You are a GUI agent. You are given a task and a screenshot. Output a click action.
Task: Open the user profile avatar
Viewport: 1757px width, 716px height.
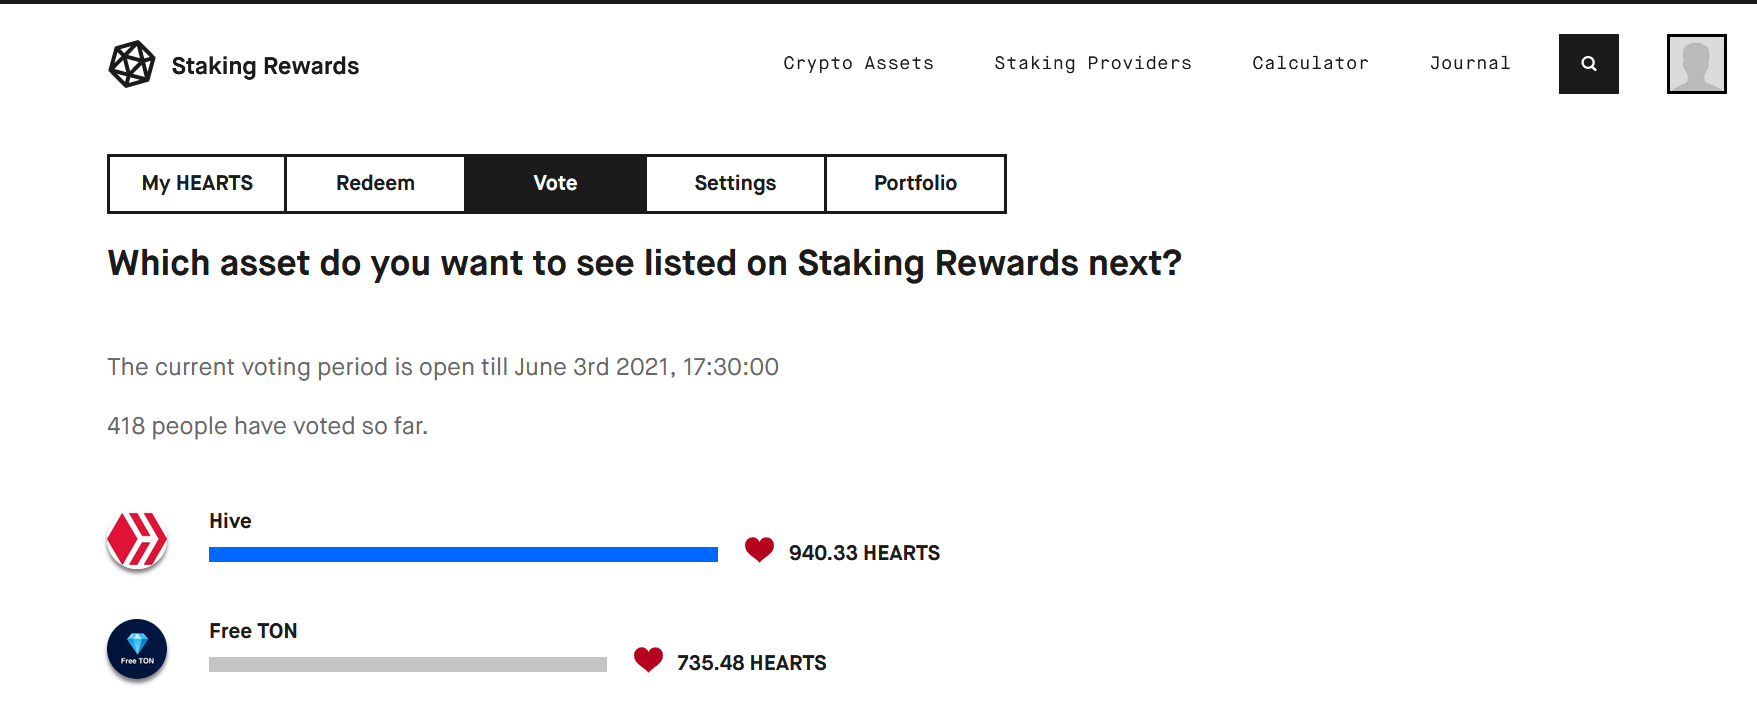coord(1696,64)
